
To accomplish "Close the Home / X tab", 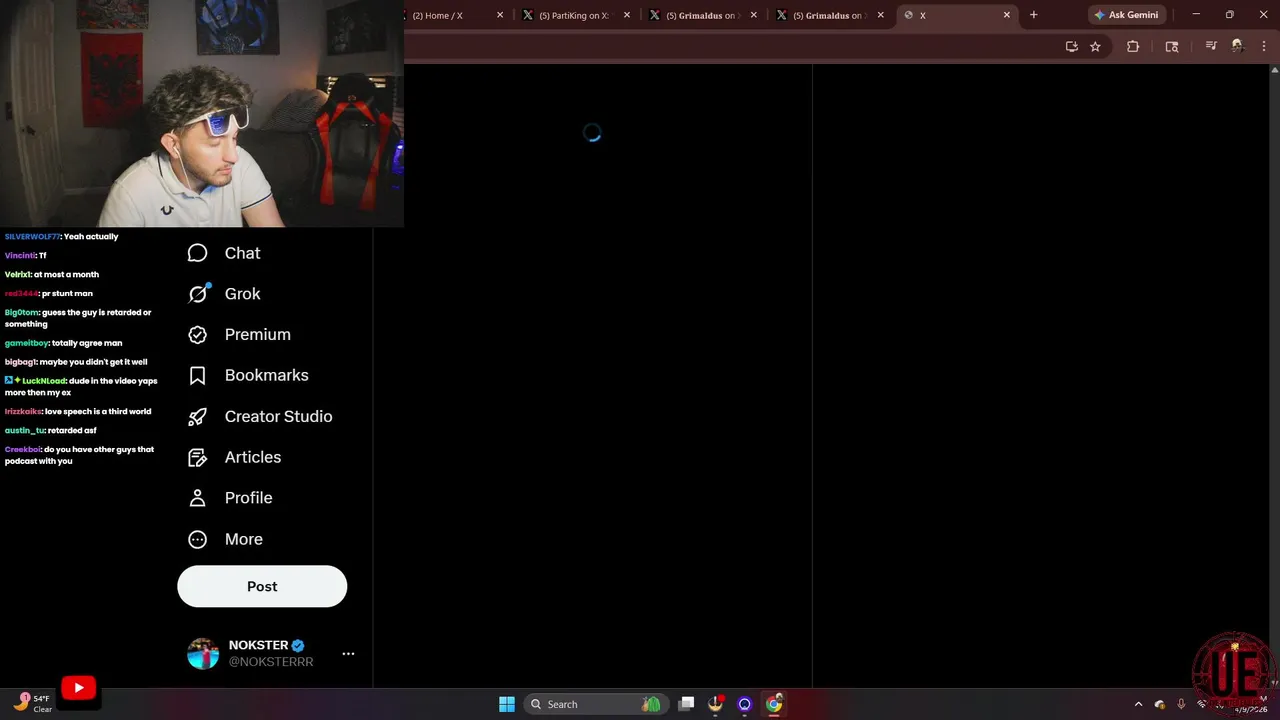I will pyautogui.click(x=500, y=15).
